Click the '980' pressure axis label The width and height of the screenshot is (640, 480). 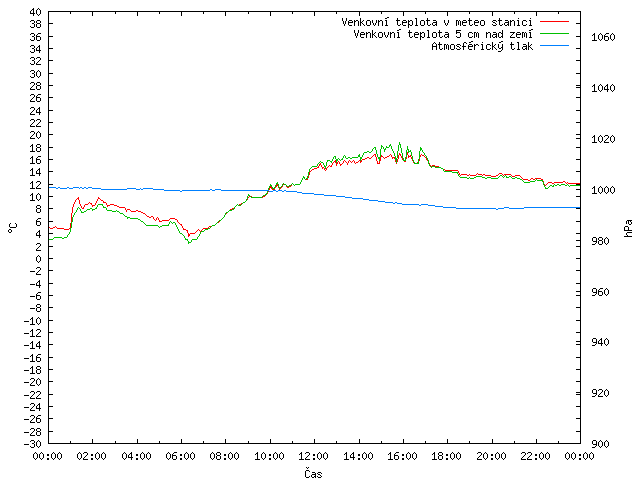pos(600,241)
